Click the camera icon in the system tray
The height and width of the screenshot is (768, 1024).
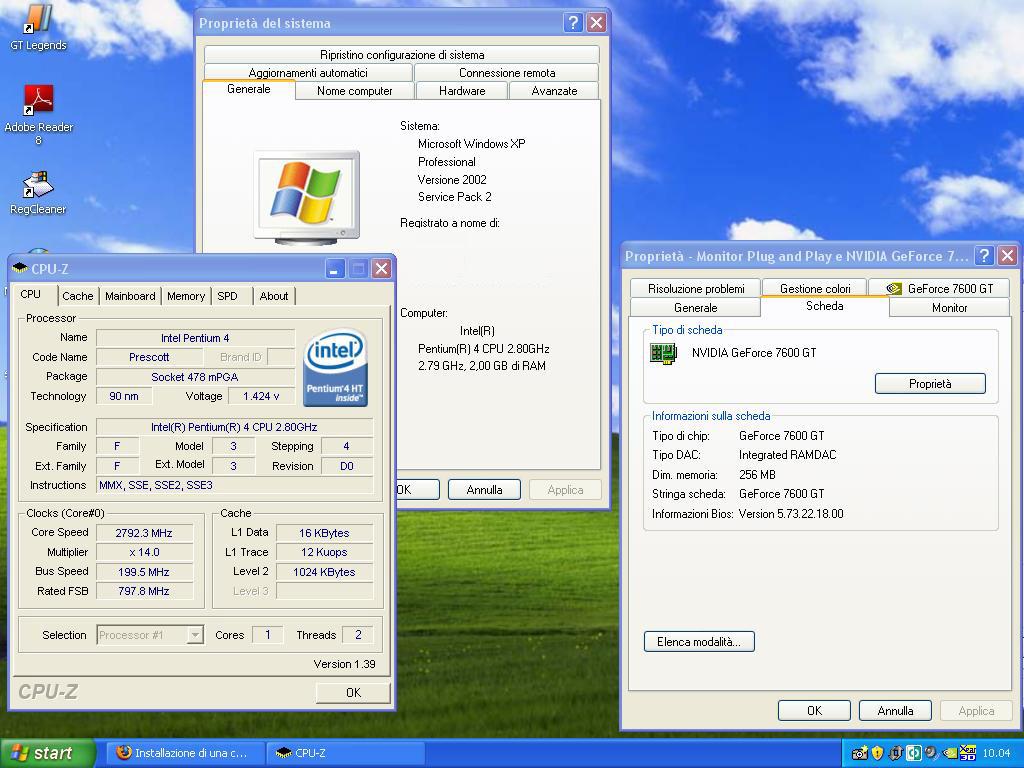tap(859, 753)
